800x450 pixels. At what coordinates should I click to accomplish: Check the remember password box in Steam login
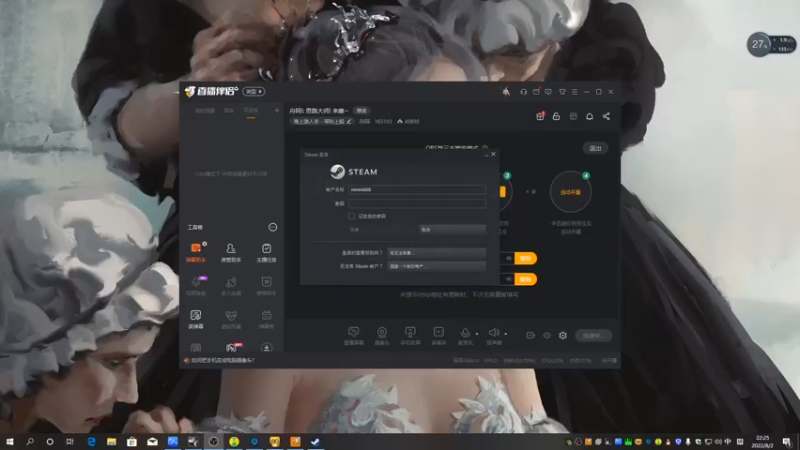(x=352, y=216)
